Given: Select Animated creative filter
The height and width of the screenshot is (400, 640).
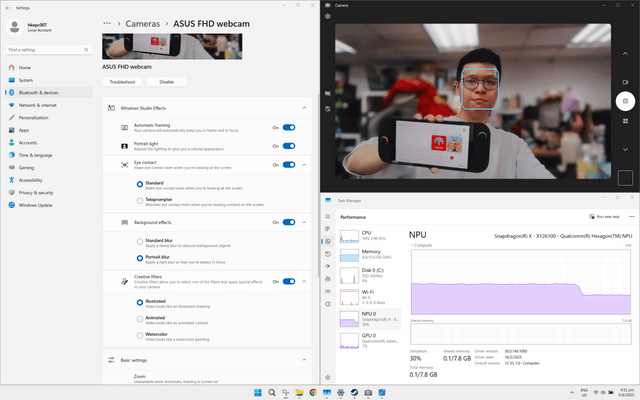Looking at the screenshot, I should (x=140, y=319).
